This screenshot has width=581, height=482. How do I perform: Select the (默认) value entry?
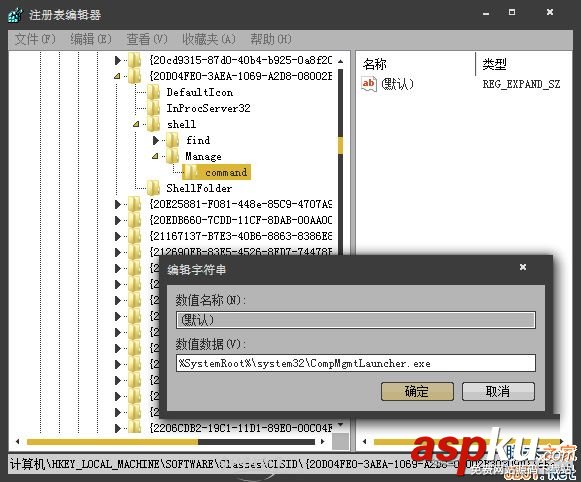pos(397,84)
